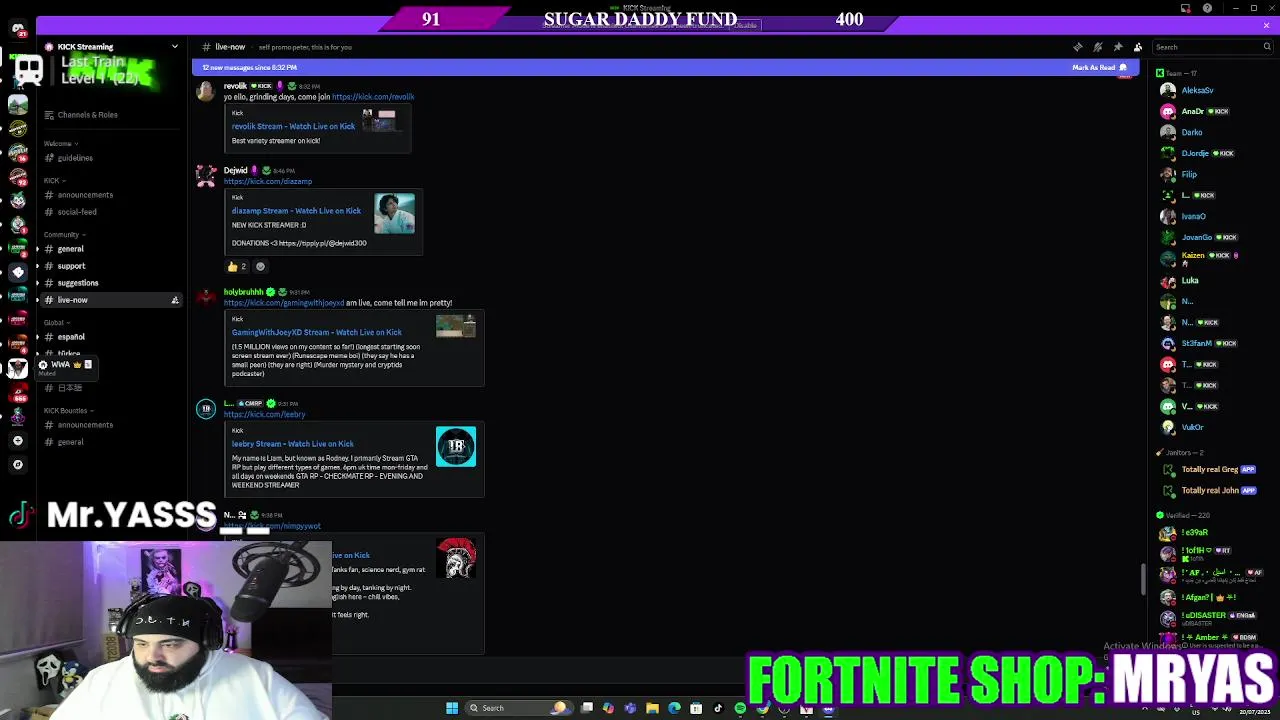The image size is (1280, 720).
Task: Open DJordje member profile
Action: coord(1195,153)
